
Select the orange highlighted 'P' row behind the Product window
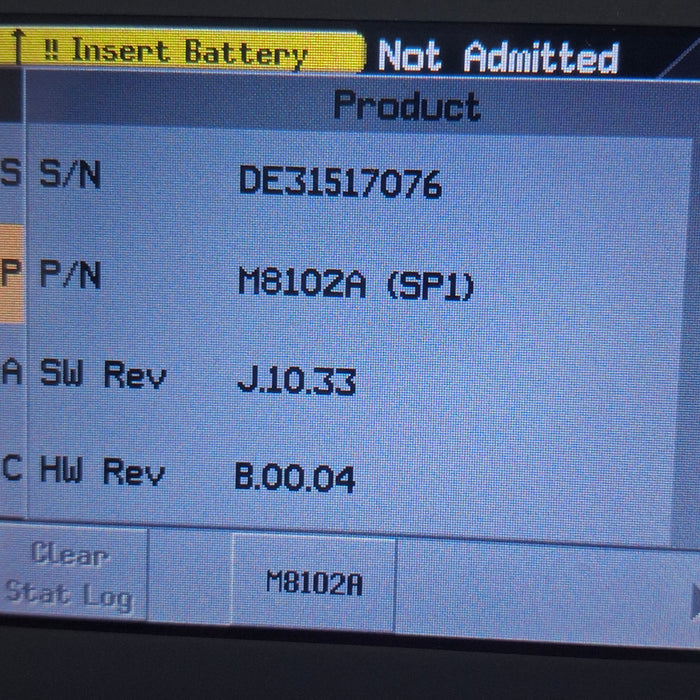12,273
